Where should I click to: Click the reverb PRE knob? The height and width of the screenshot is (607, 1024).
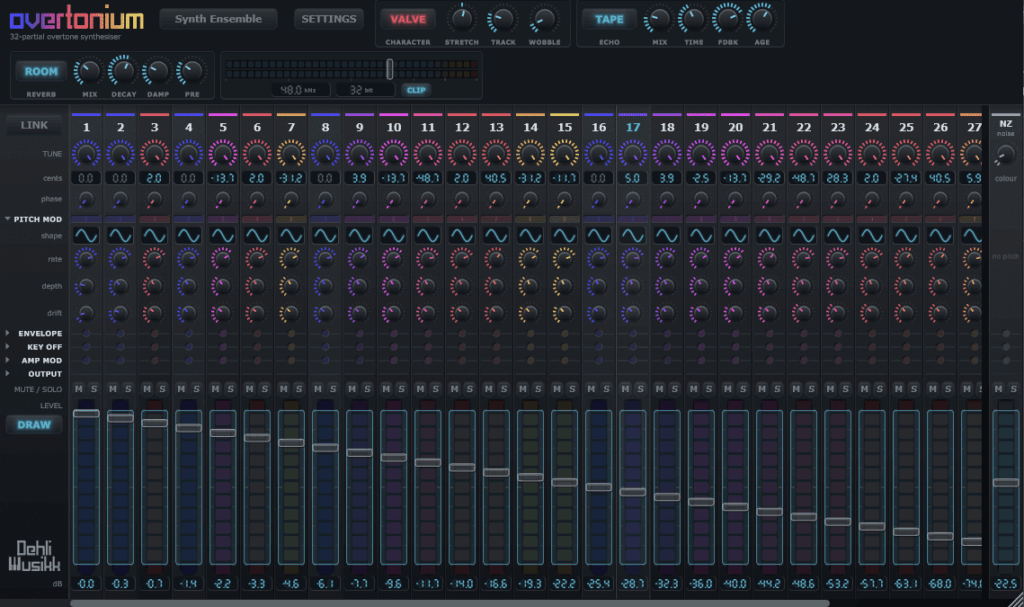click(x=192, y=71)
